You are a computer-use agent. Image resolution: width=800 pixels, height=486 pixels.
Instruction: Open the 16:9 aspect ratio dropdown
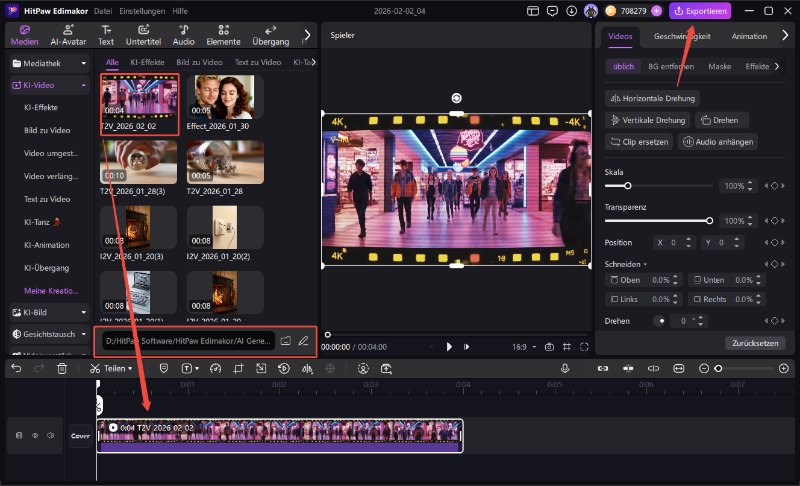(524, 347)
